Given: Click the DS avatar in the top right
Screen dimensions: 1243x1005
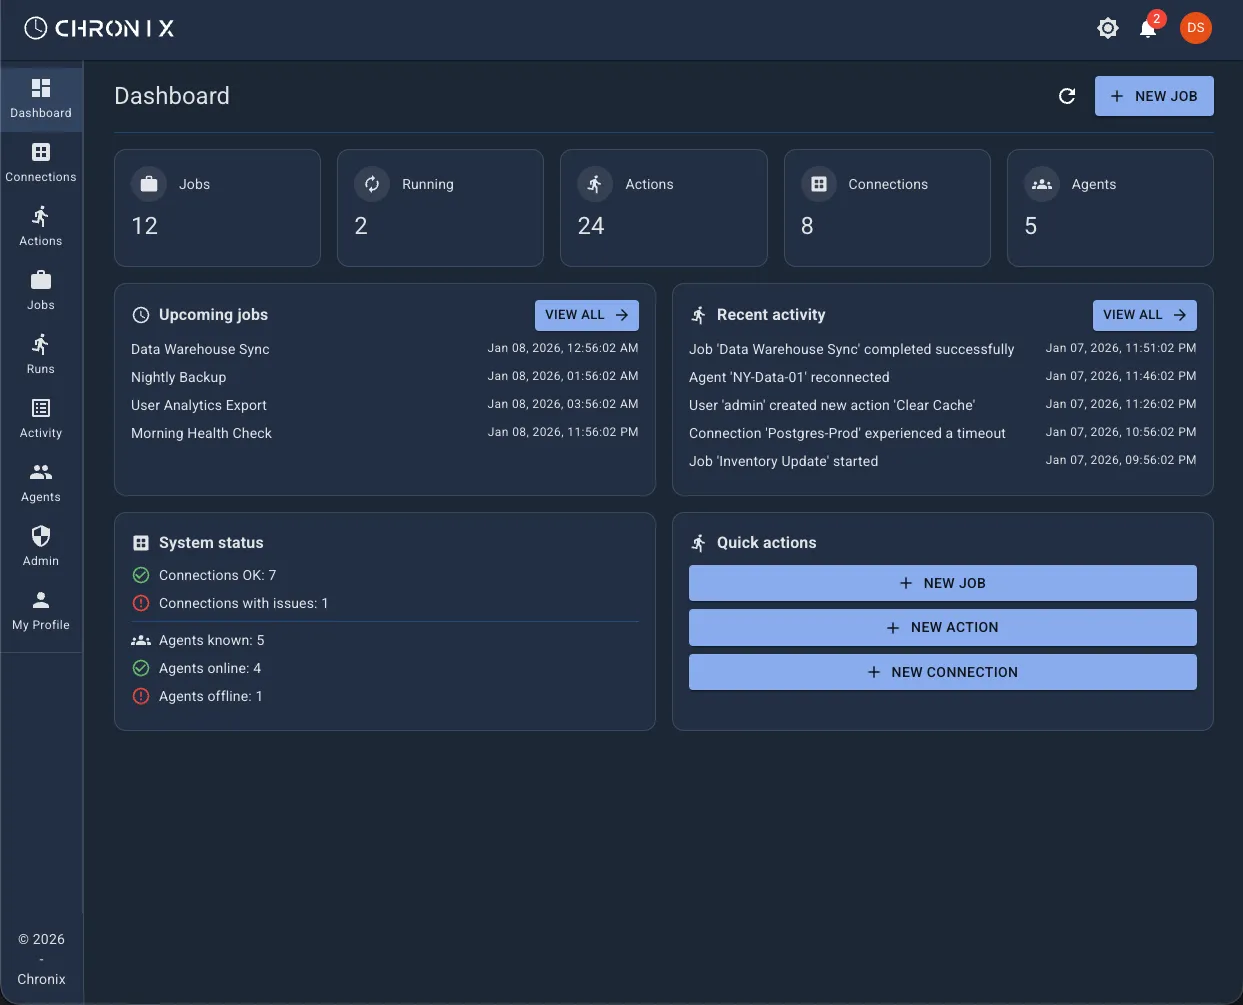Looking at the screenshot, I should coord(1196,28).
